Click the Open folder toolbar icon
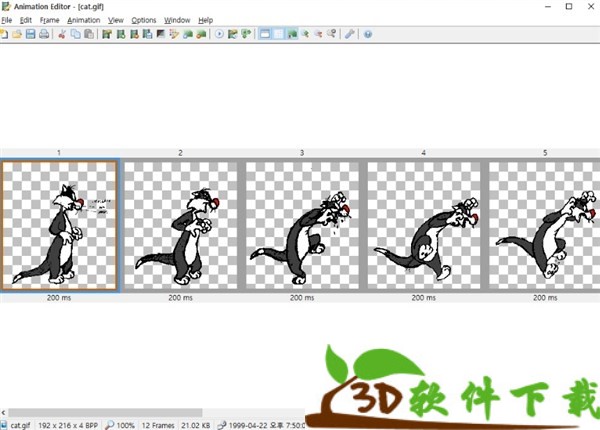The width and height of the screenshot is (600, 430). [17, 34]
